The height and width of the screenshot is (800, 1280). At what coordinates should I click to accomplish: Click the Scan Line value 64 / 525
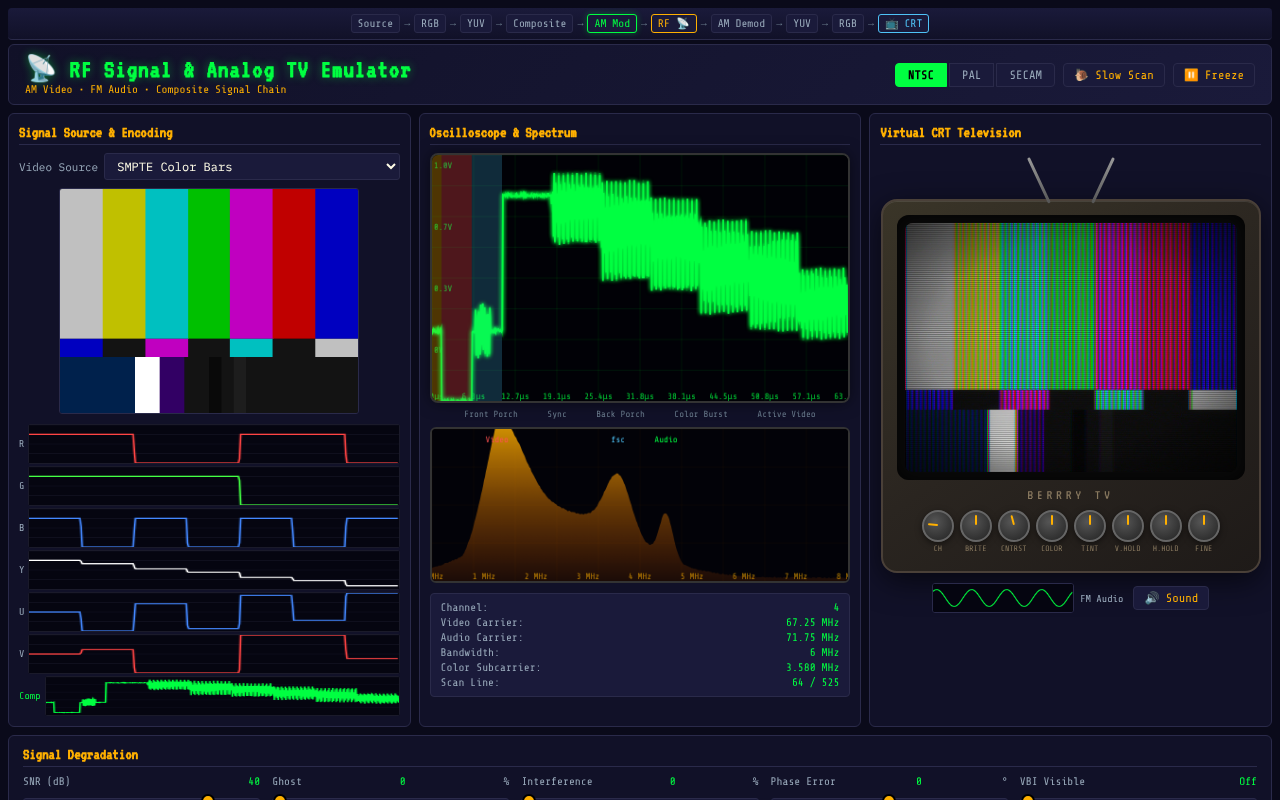click(x=816, y=682)
